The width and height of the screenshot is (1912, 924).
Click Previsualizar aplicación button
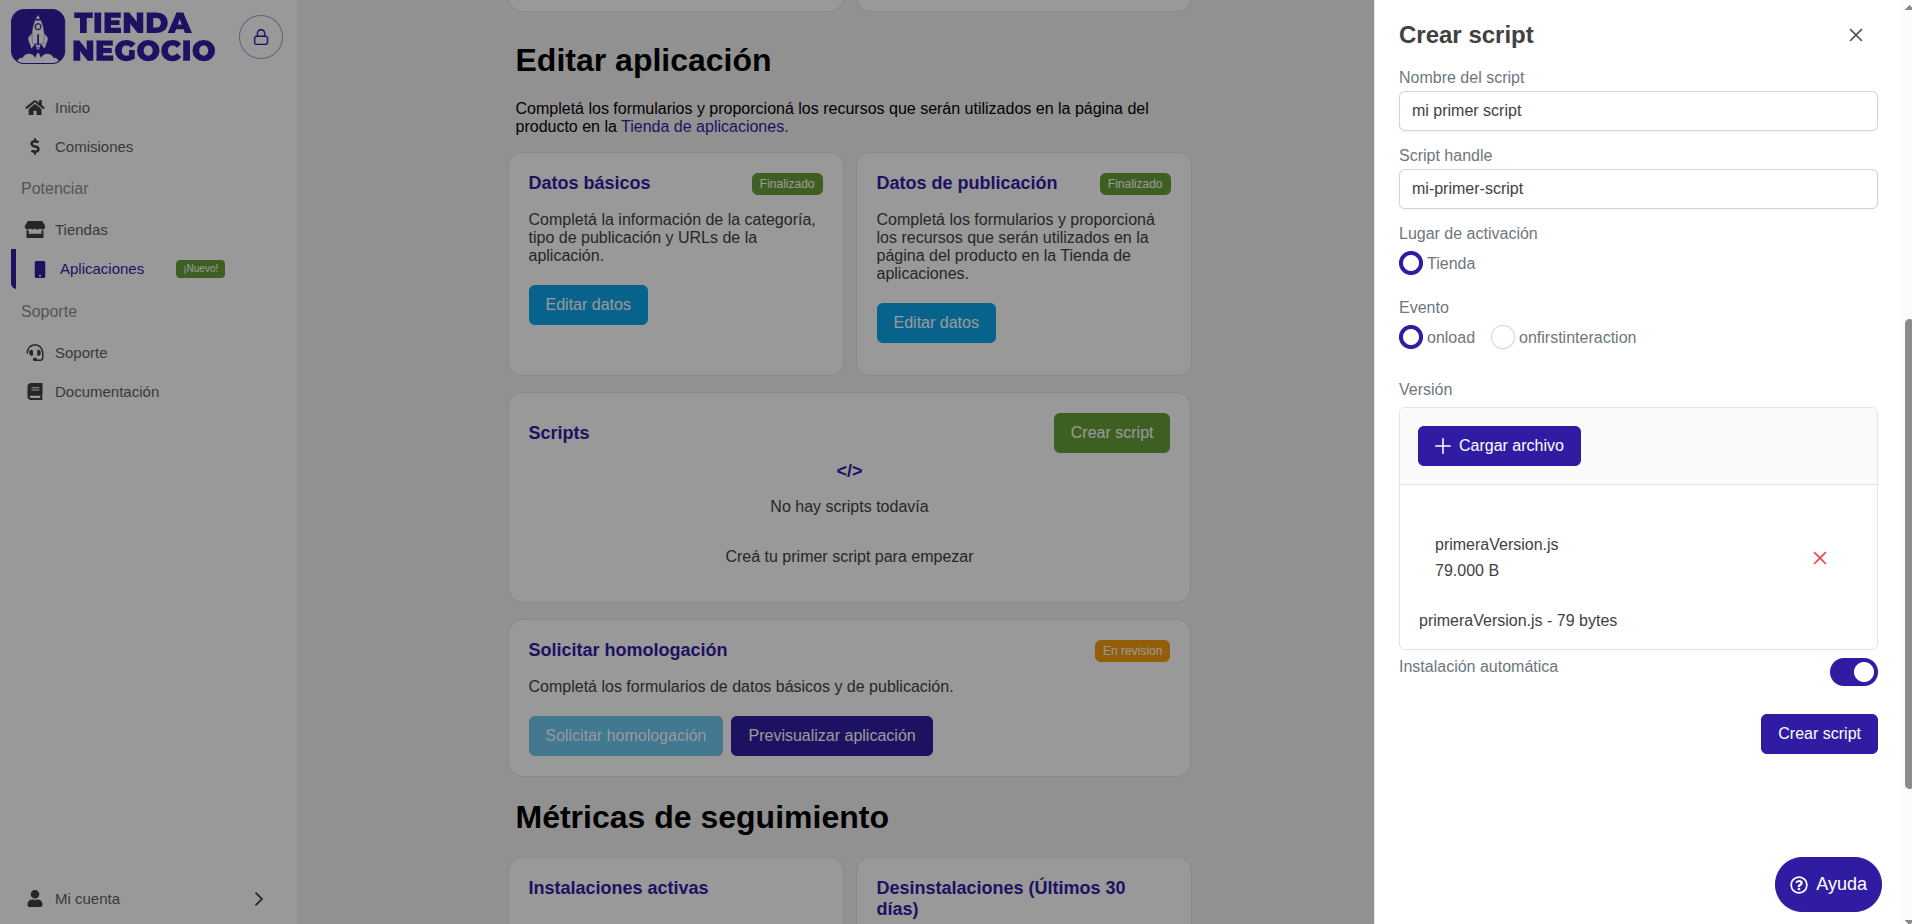[832, 736]
